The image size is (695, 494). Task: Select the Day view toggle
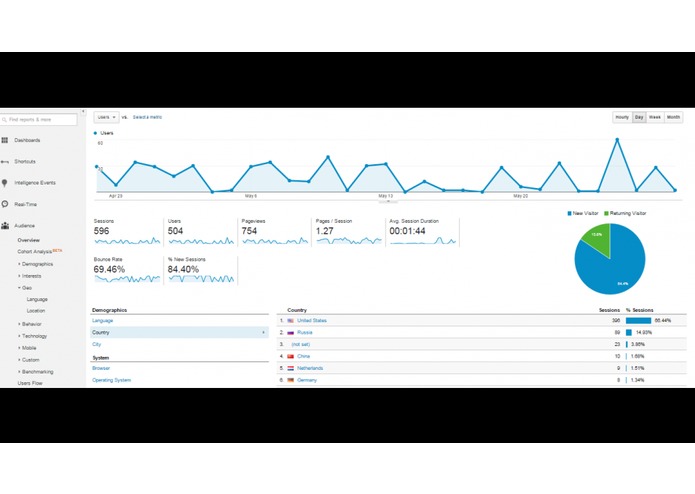coord(639,117)
